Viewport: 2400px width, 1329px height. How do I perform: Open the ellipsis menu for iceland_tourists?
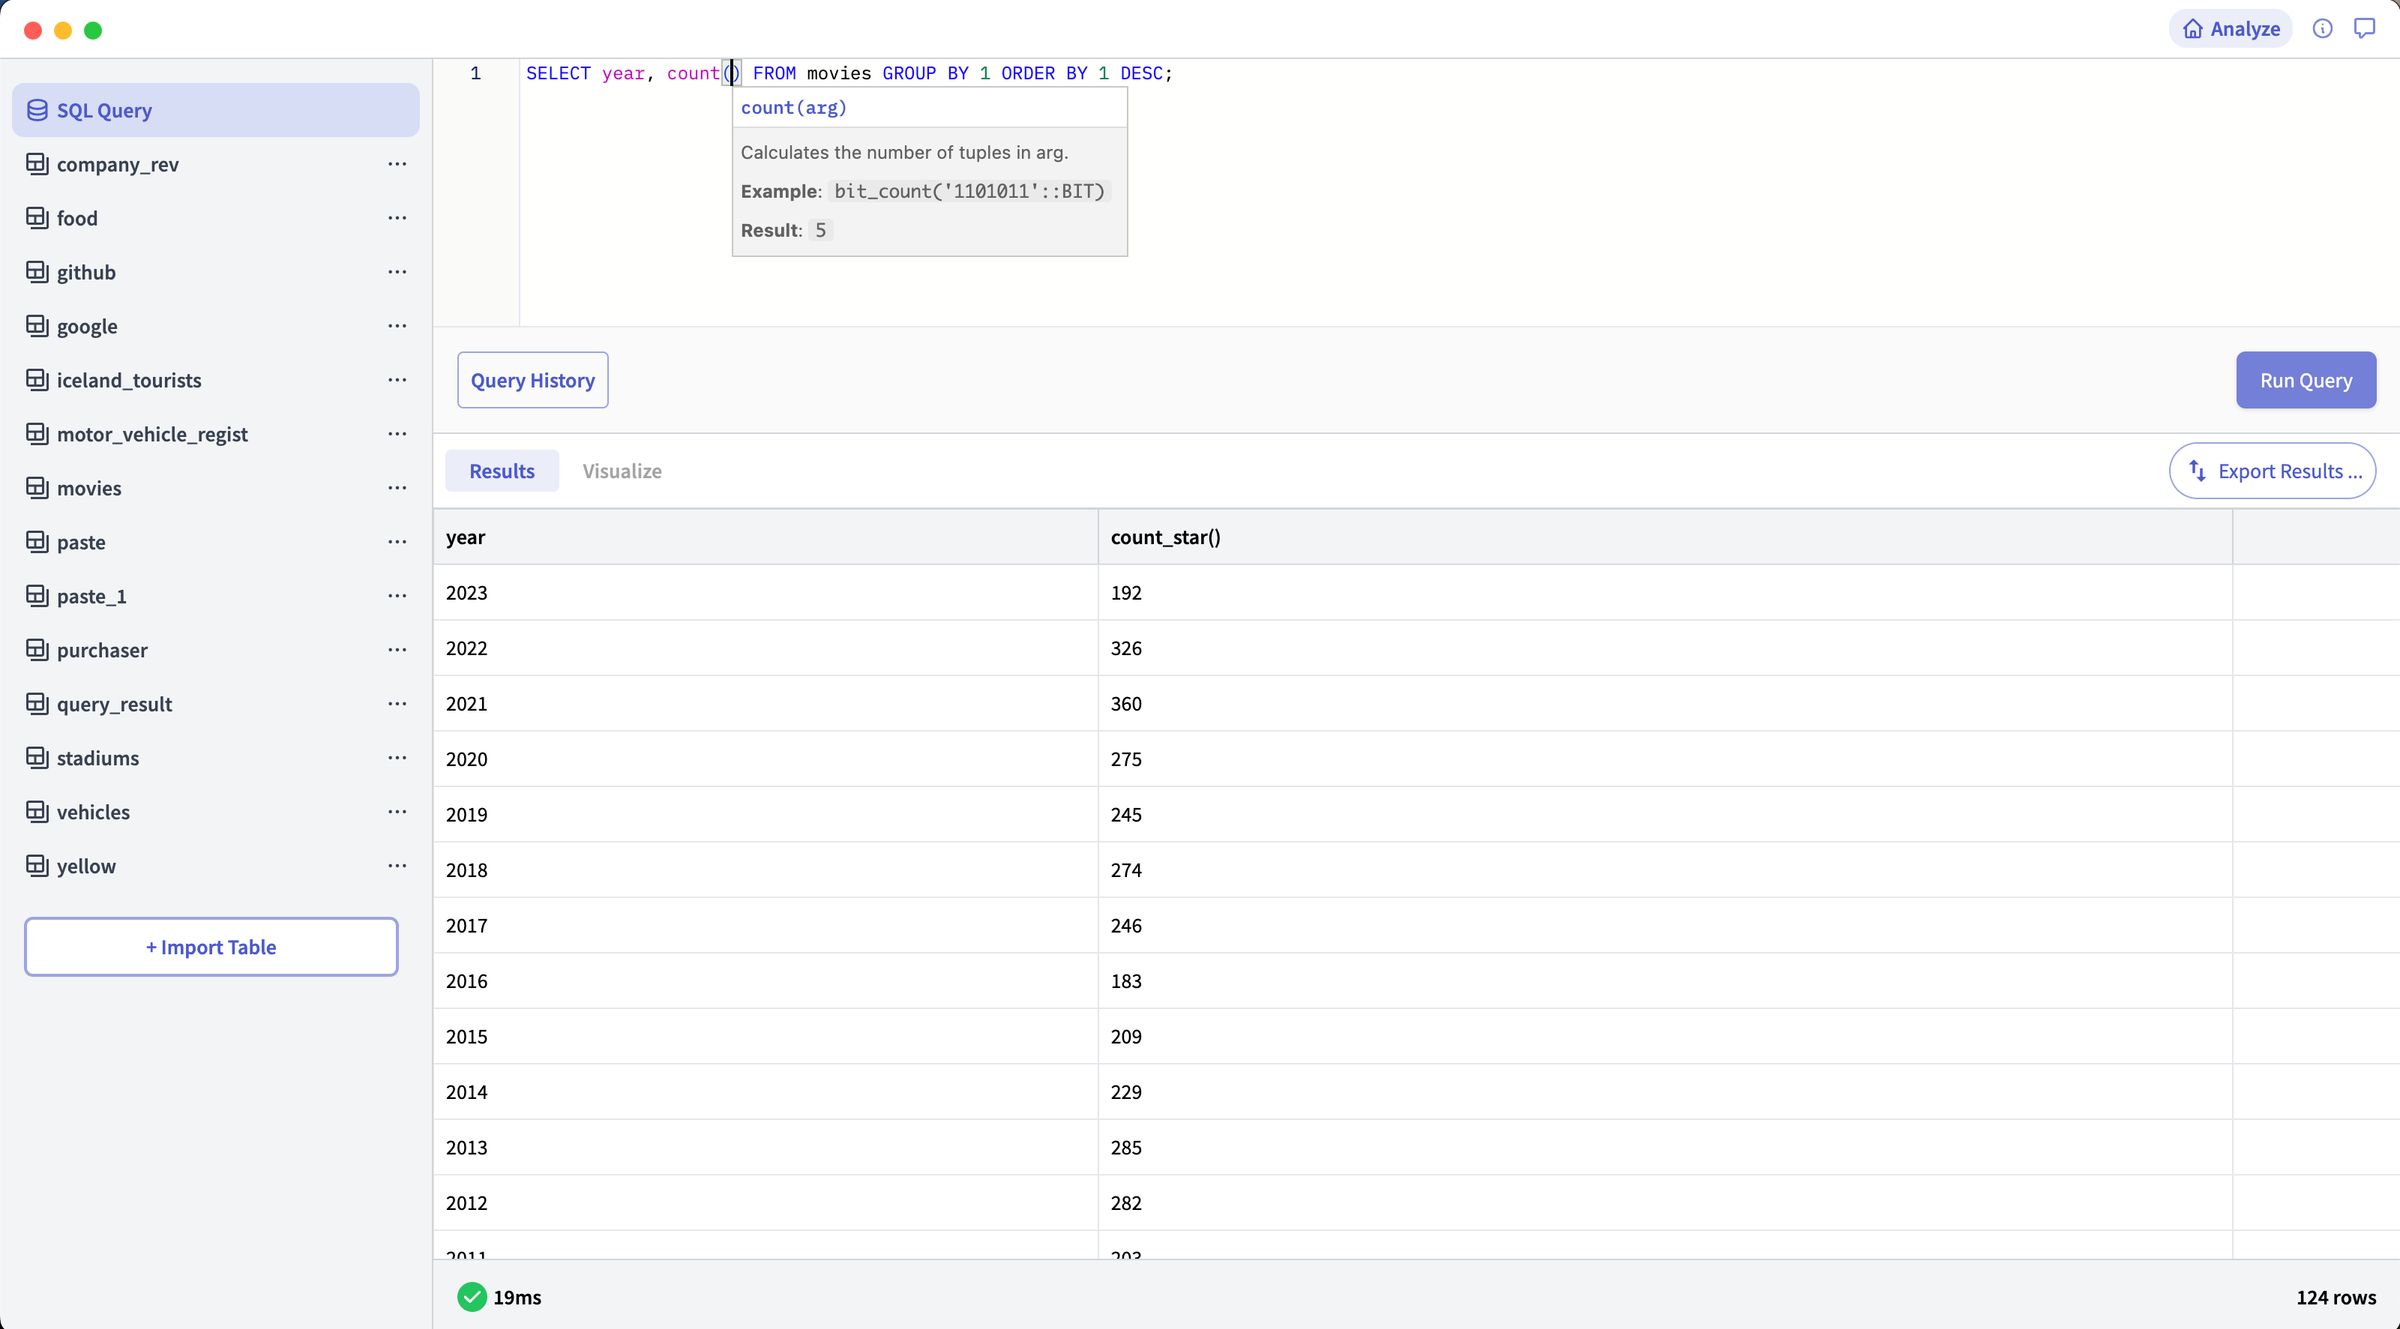click(397, 380)
